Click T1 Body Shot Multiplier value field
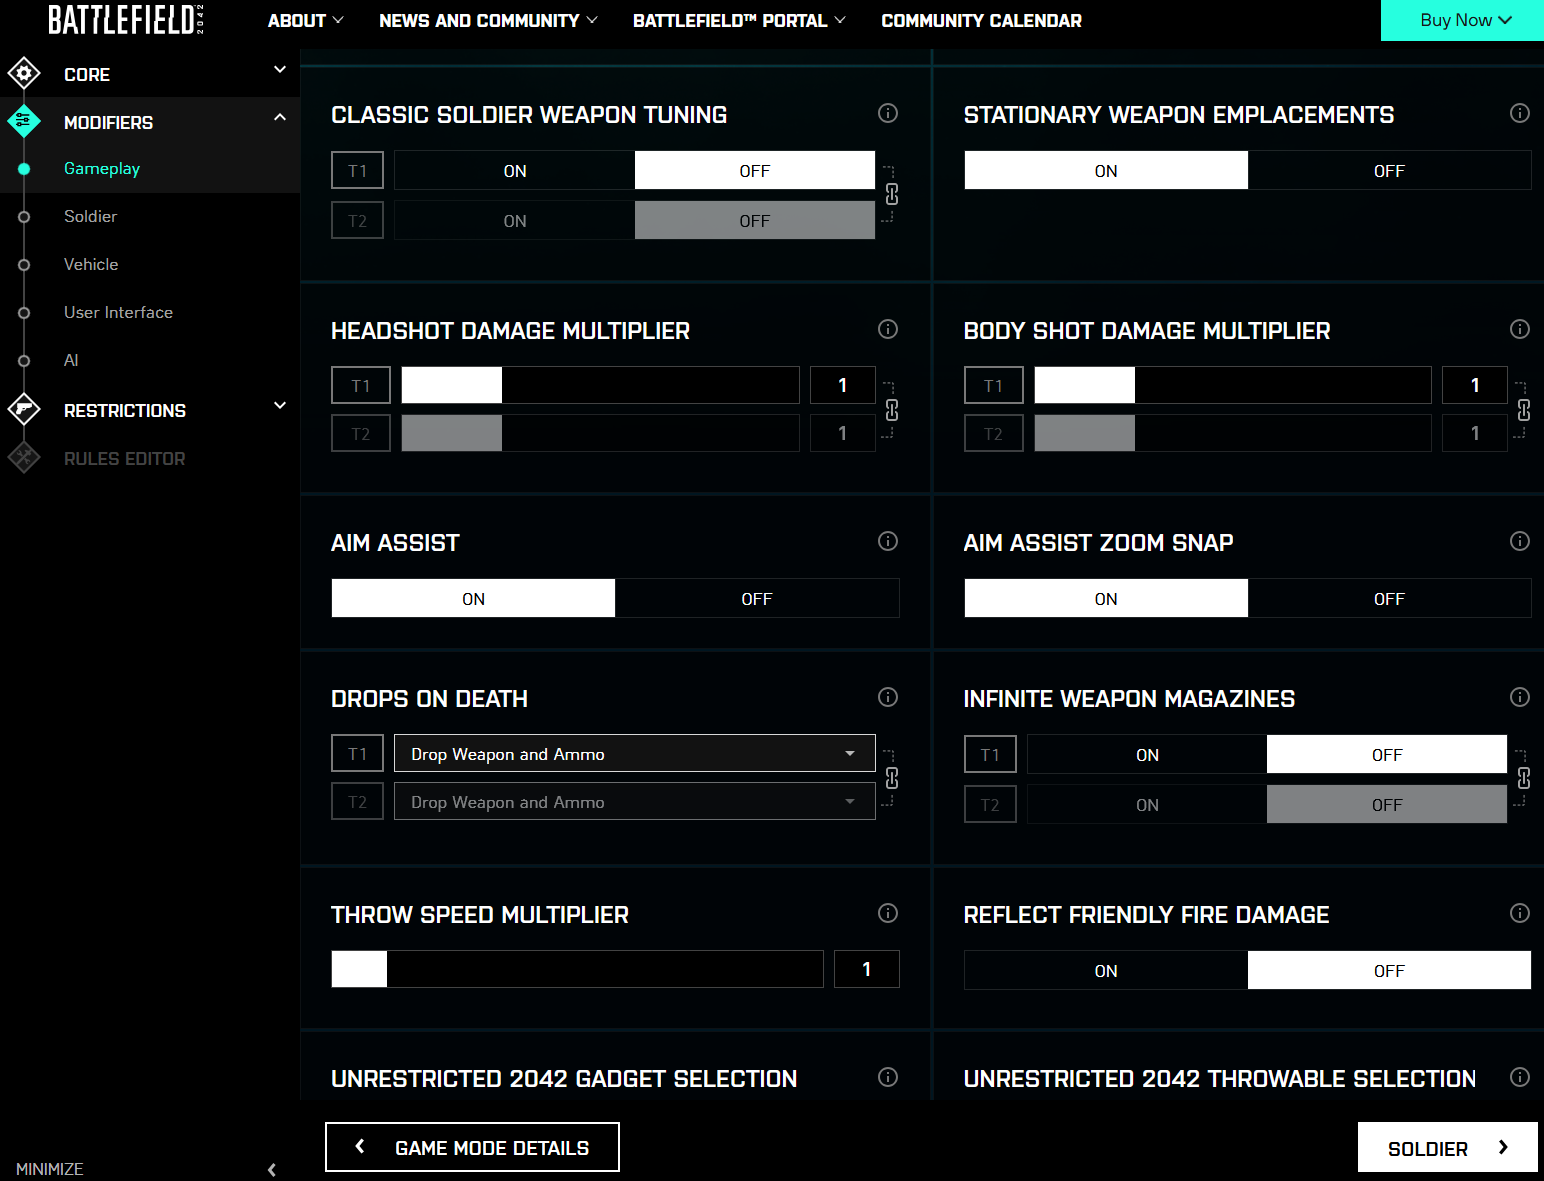This screenshot has height=1181, width=1544. pos(1474,385)
